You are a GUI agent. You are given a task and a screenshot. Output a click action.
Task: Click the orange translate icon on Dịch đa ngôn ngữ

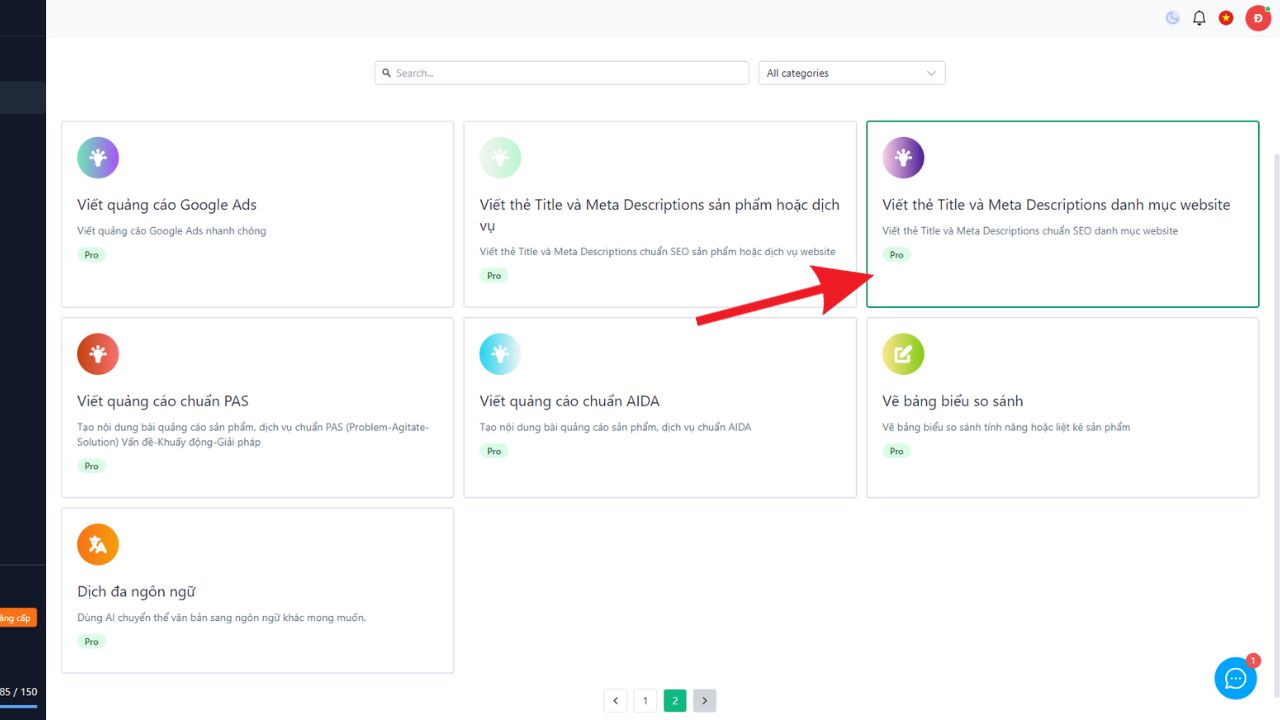point(98,544)
